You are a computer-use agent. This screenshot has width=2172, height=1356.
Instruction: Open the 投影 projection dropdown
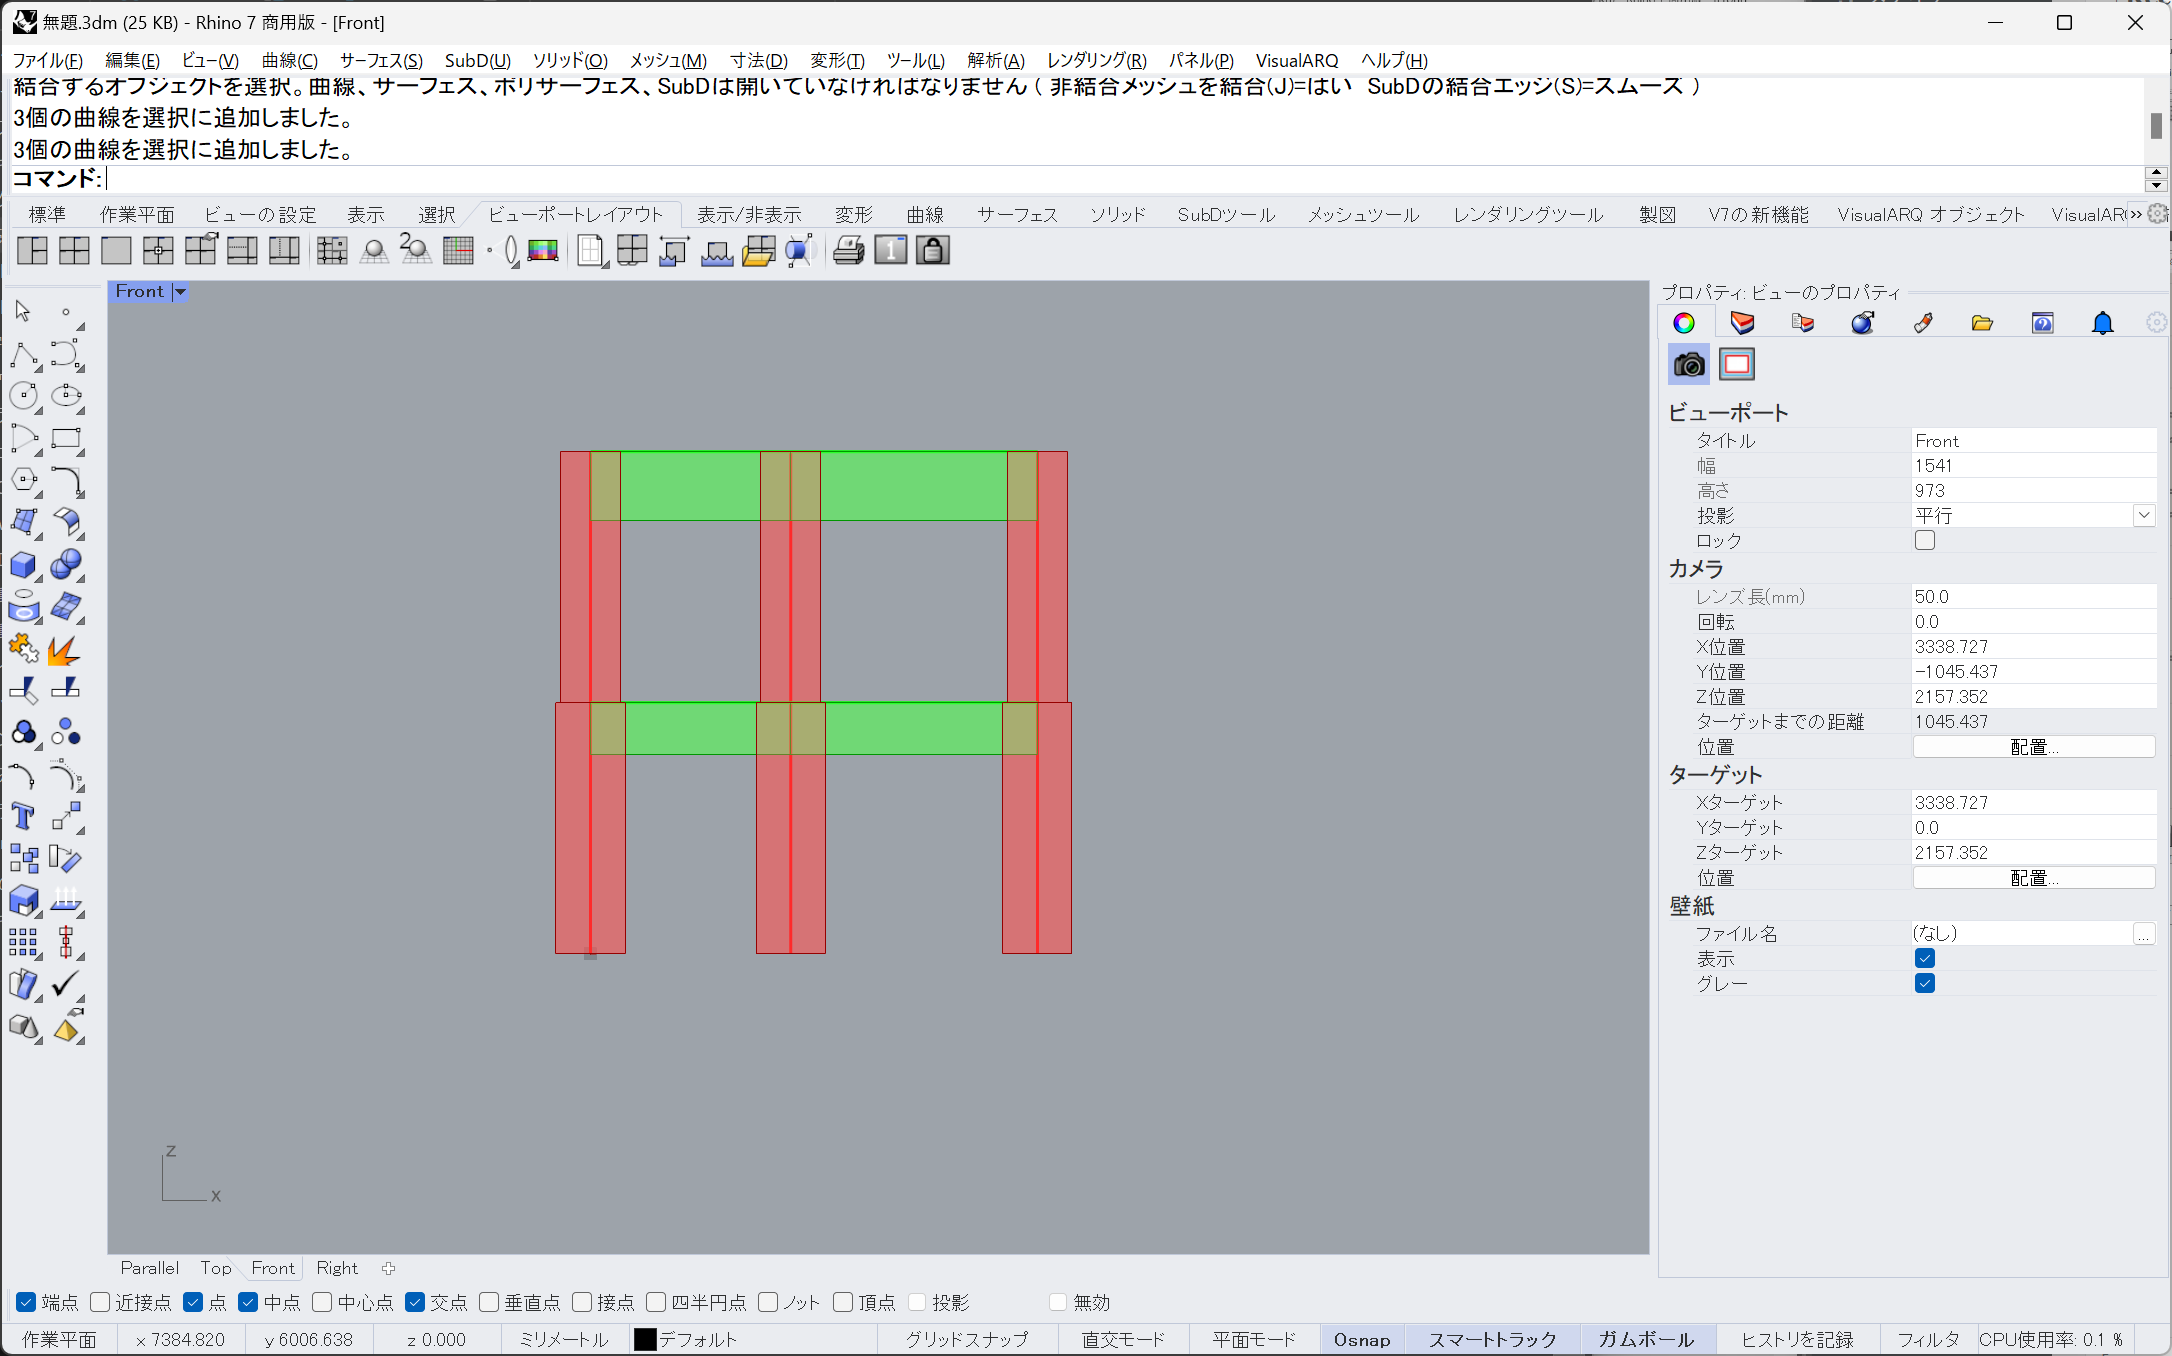(2143, 516)
